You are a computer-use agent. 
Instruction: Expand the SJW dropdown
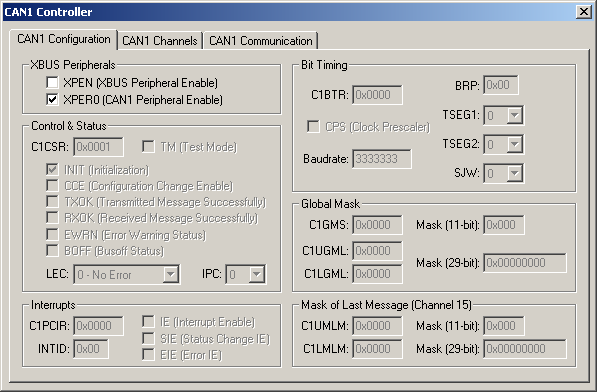[x=514, y=173]
